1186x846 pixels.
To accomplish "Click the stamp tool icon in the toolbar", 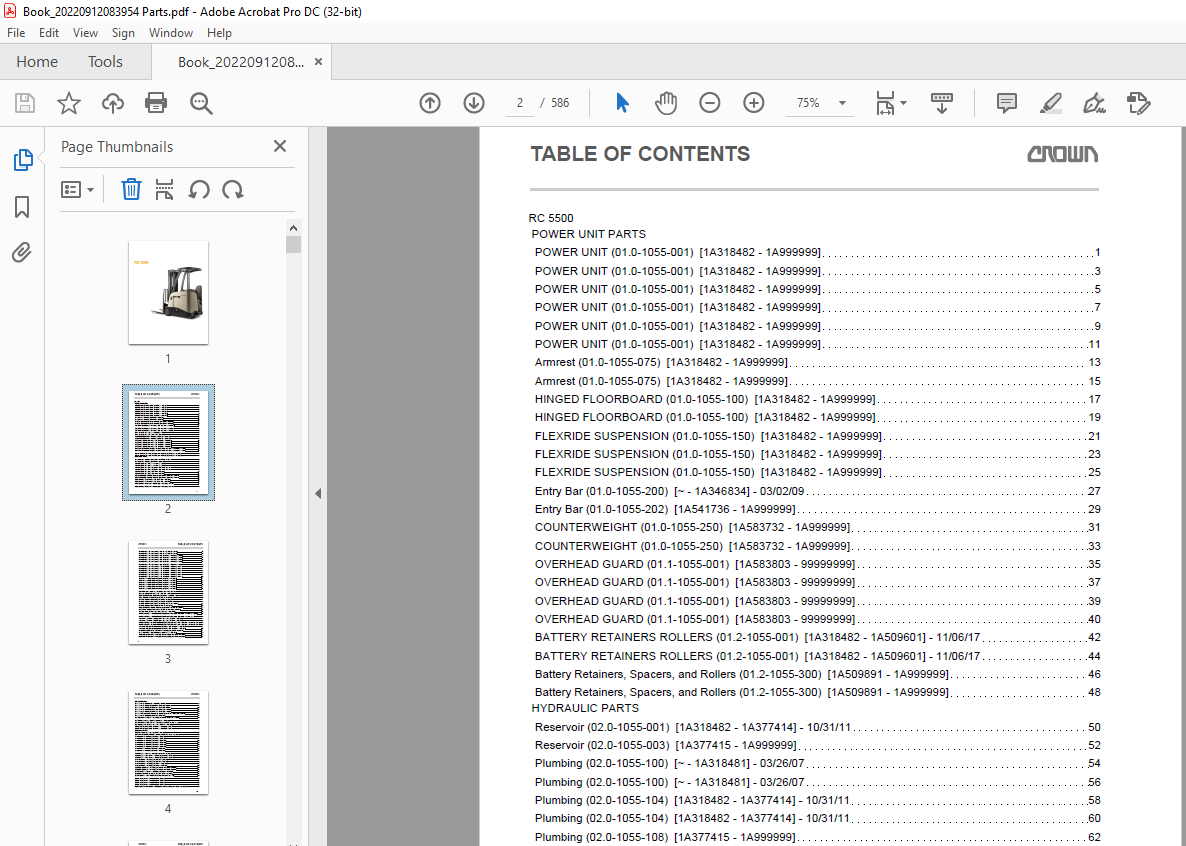I will (x=1138, y=103).
